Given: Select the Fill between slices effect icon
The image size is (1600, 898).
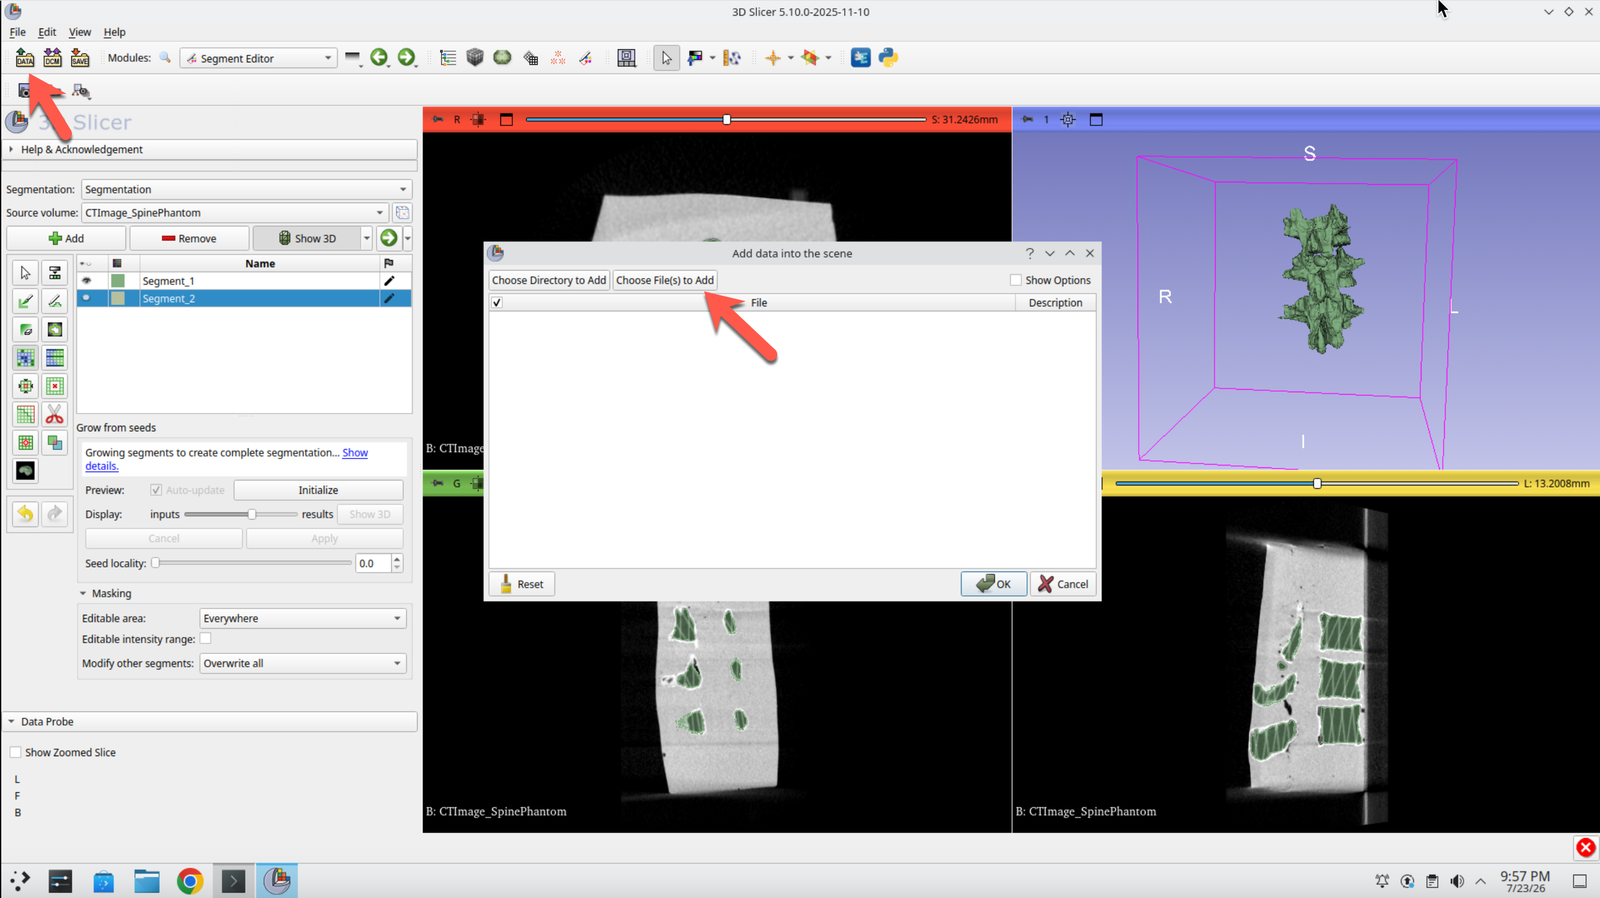Looking at the screenshot, I should pos(55,357).
